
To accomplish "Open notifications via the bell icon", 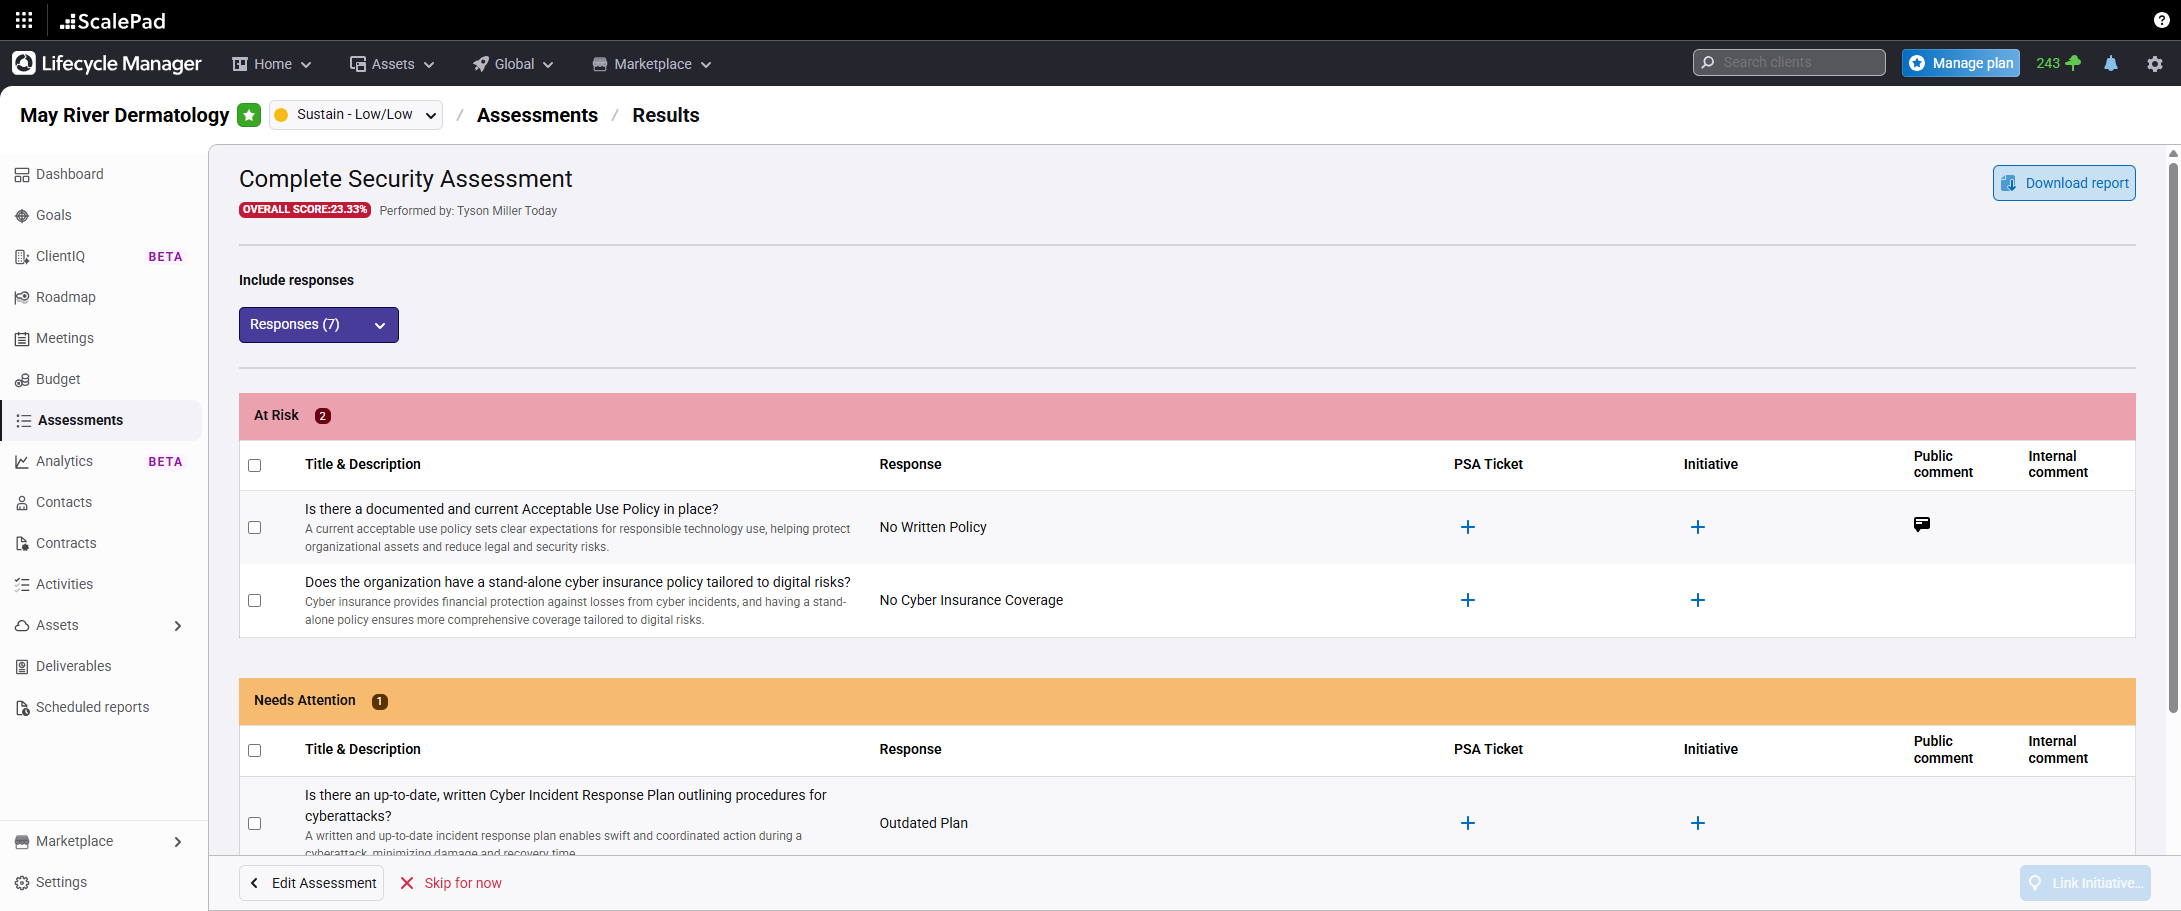I will coord(2111,63).
